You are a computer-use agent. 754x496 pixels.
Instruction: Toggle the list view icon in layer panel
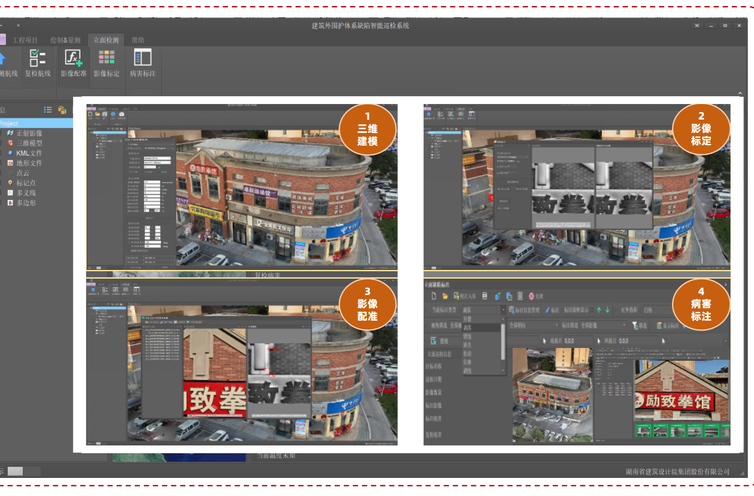click(48, 110)
